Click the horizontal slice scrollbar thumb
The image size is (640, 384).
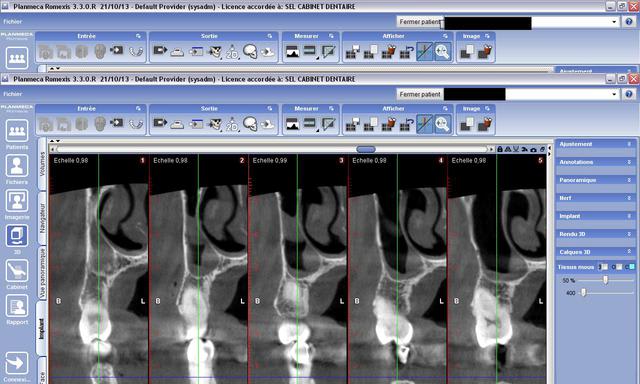(366, 149)
